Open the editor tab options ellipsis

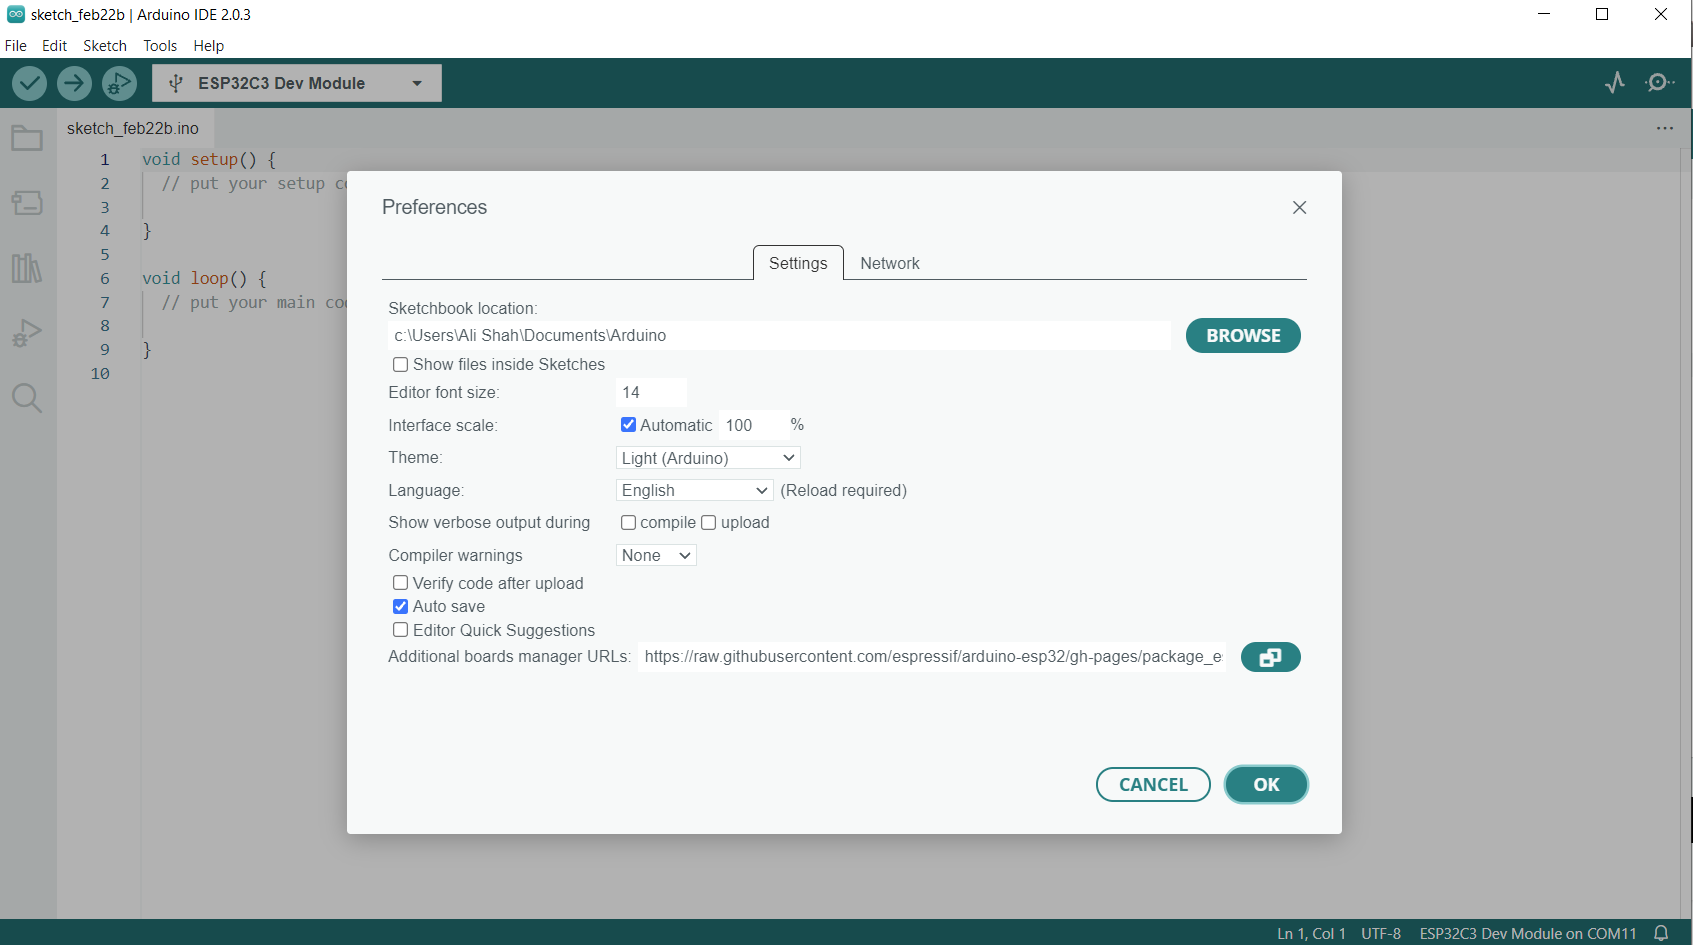[1665, 128]
